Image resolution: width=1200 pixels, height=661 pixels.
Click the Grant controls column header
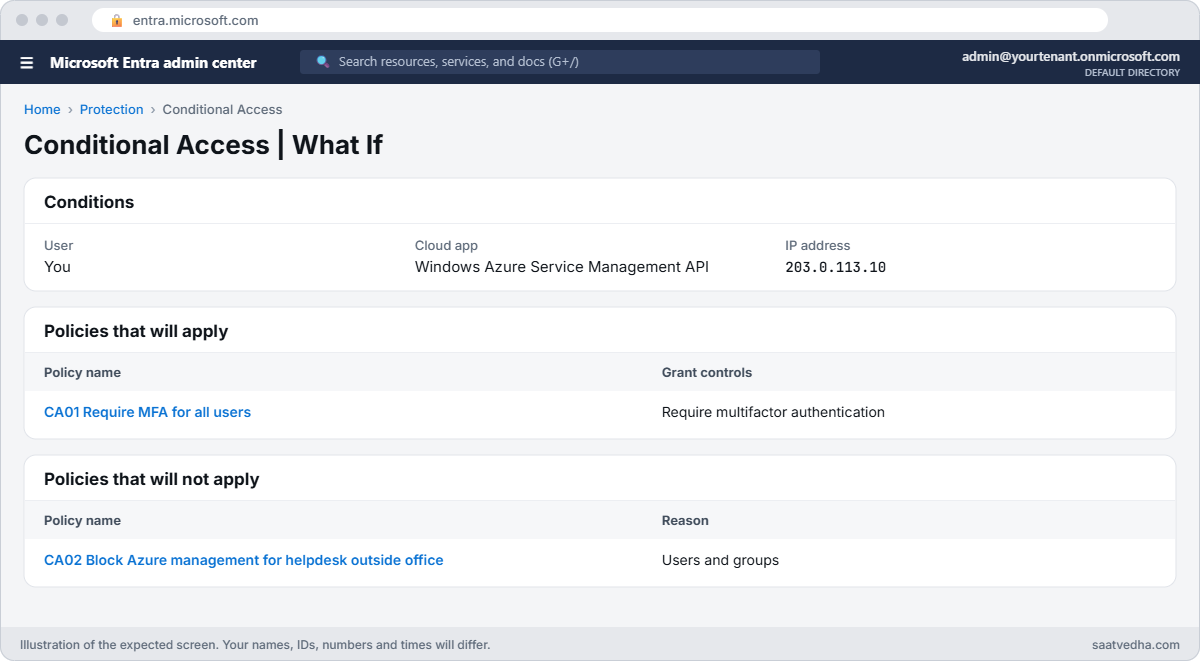coord(707,372)
